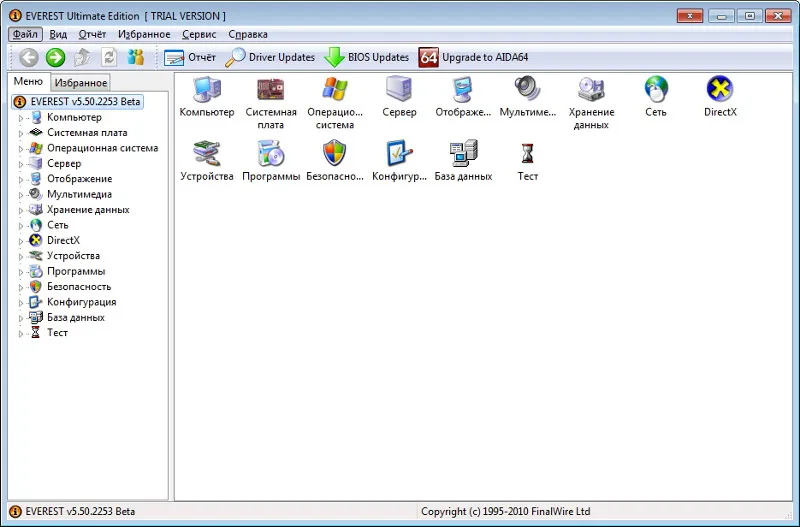Click Upgrade to AIDA64 toolbar button
The height and width of the screenshot is (527, 800).
point(473,58)
